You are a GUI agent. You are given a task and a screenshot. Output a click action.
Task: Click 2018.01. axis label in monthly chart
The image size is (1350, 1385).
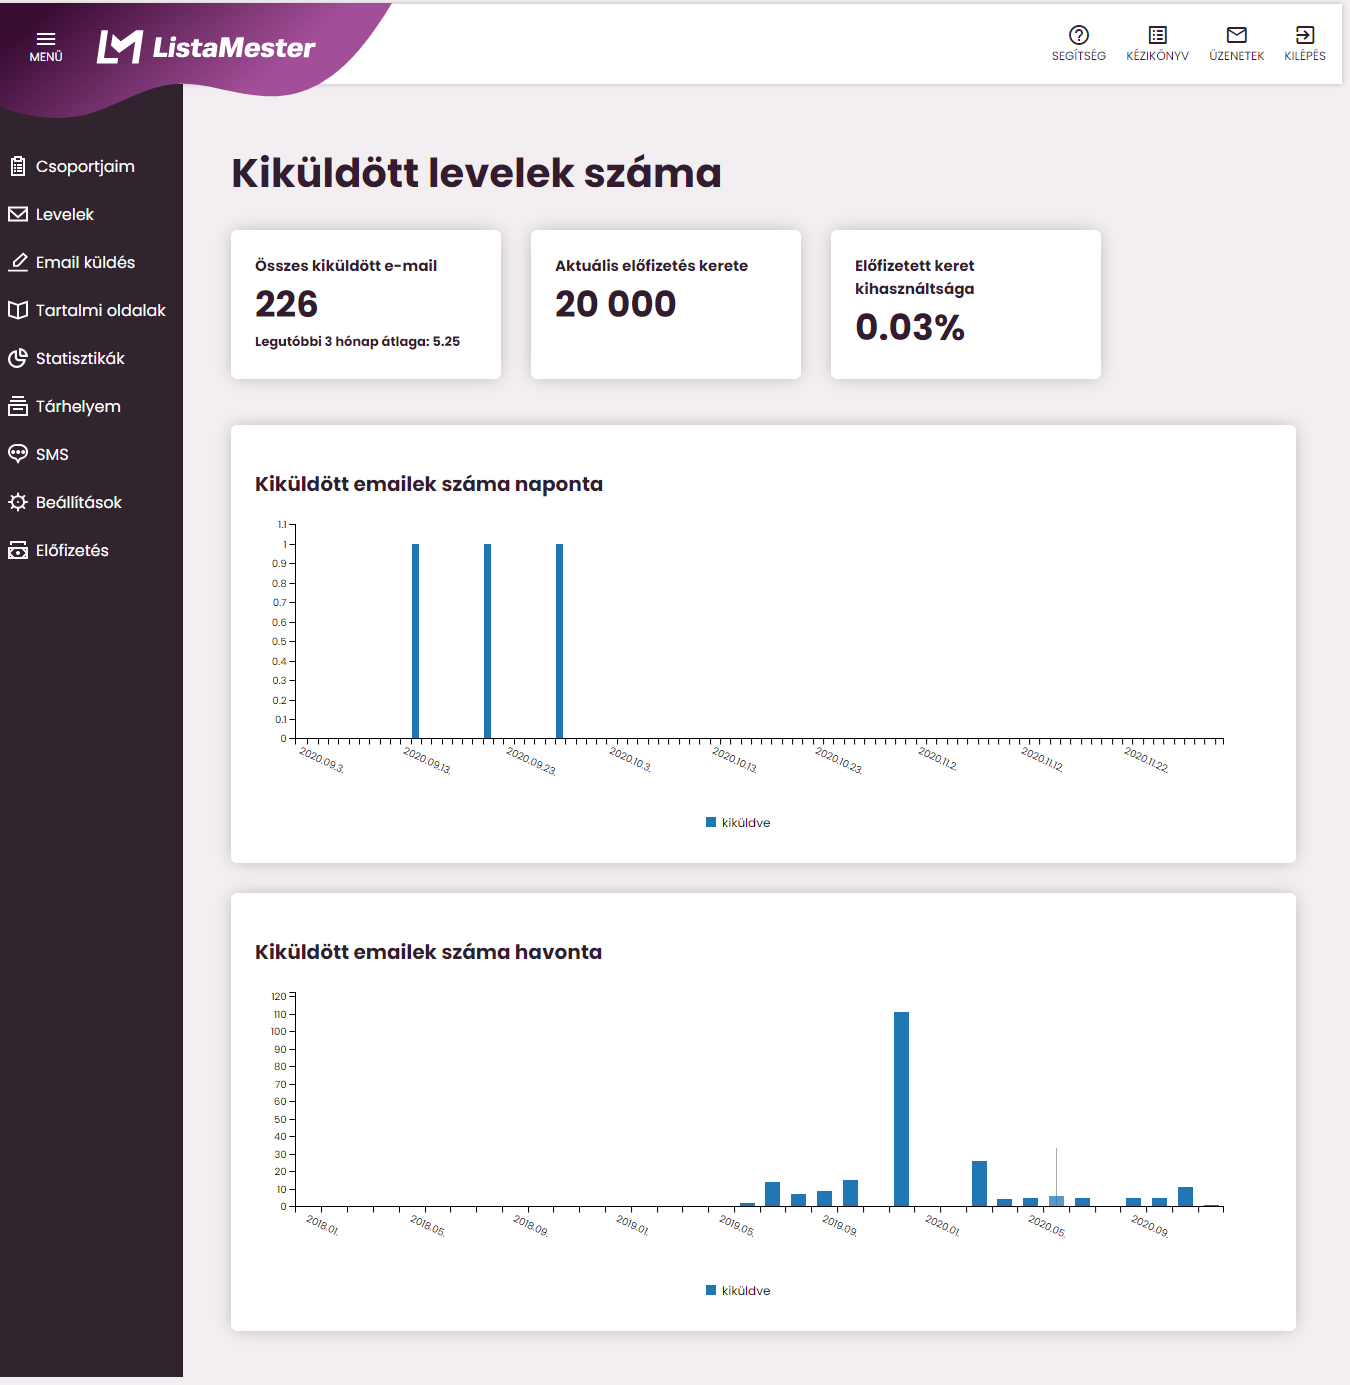pyautogui.click(x=322, y=1225)
